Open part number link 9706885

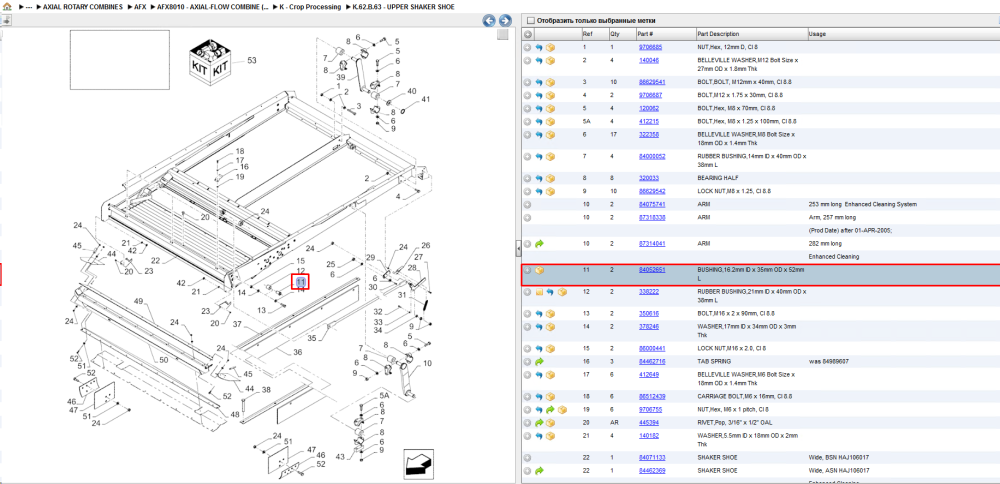(651, 47)
